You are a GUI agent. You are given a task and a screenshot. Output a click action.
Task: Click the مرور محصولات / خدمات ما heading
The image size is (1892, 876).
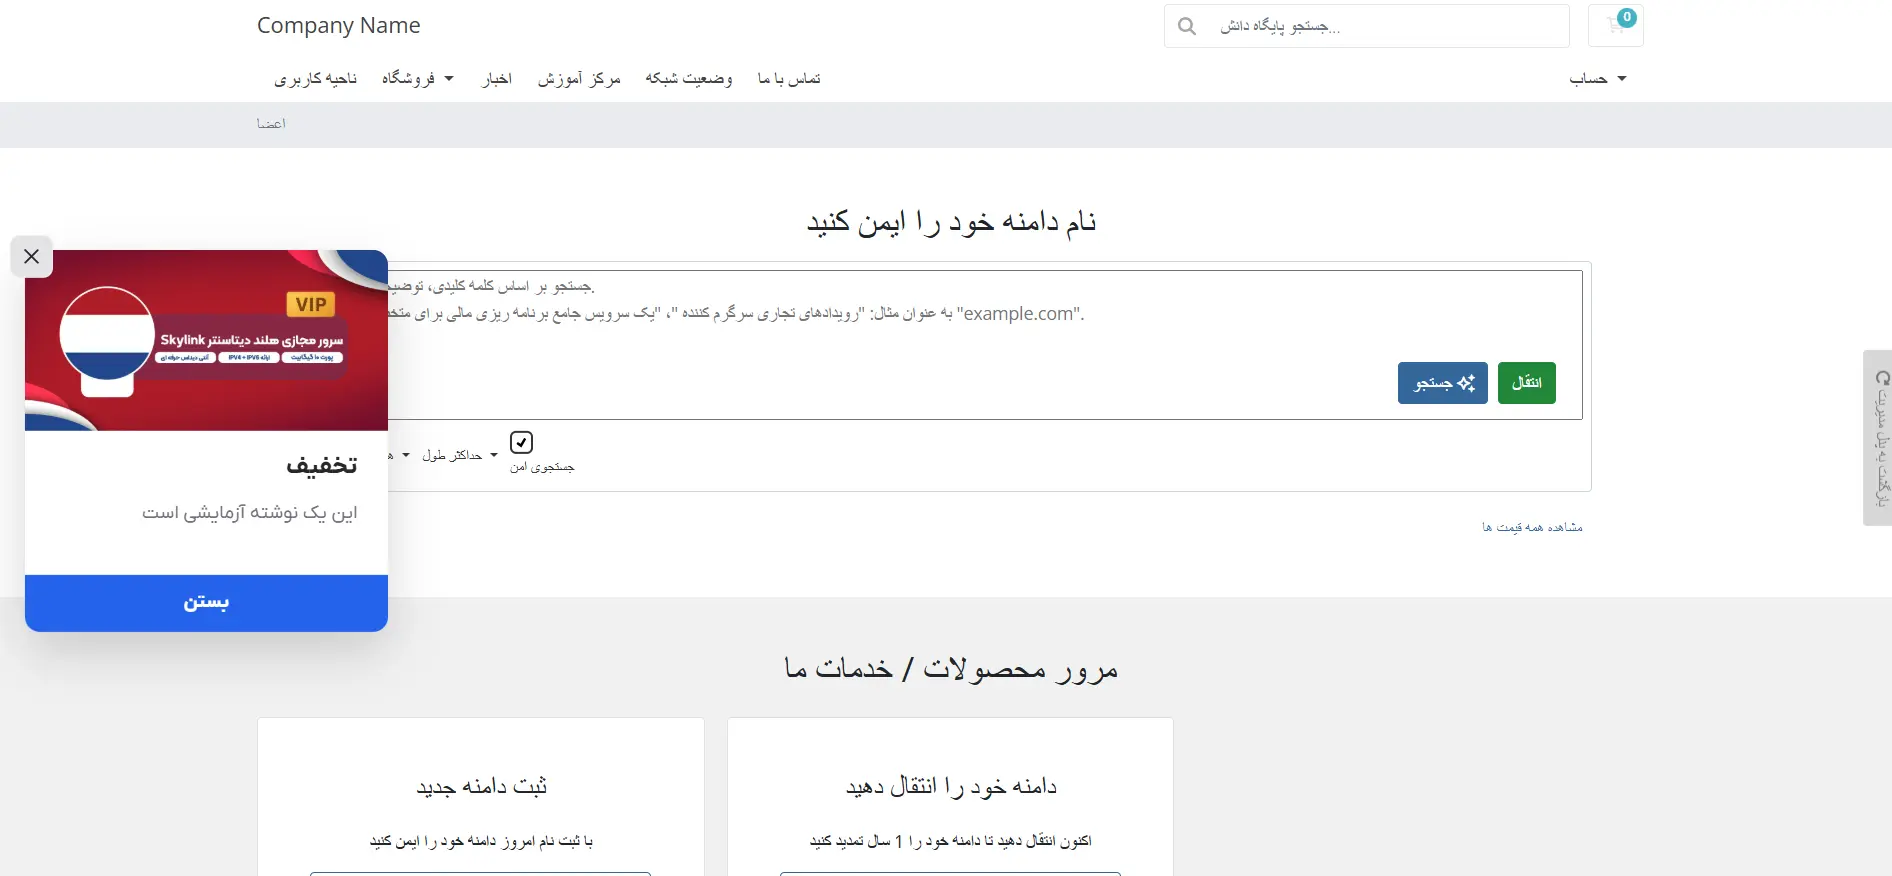[951, 668]
